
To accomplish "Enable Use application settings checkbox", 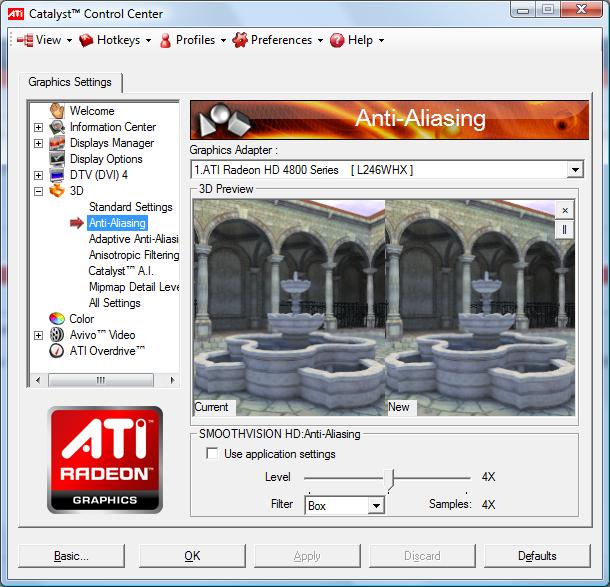I will click(x=212, y=454).
